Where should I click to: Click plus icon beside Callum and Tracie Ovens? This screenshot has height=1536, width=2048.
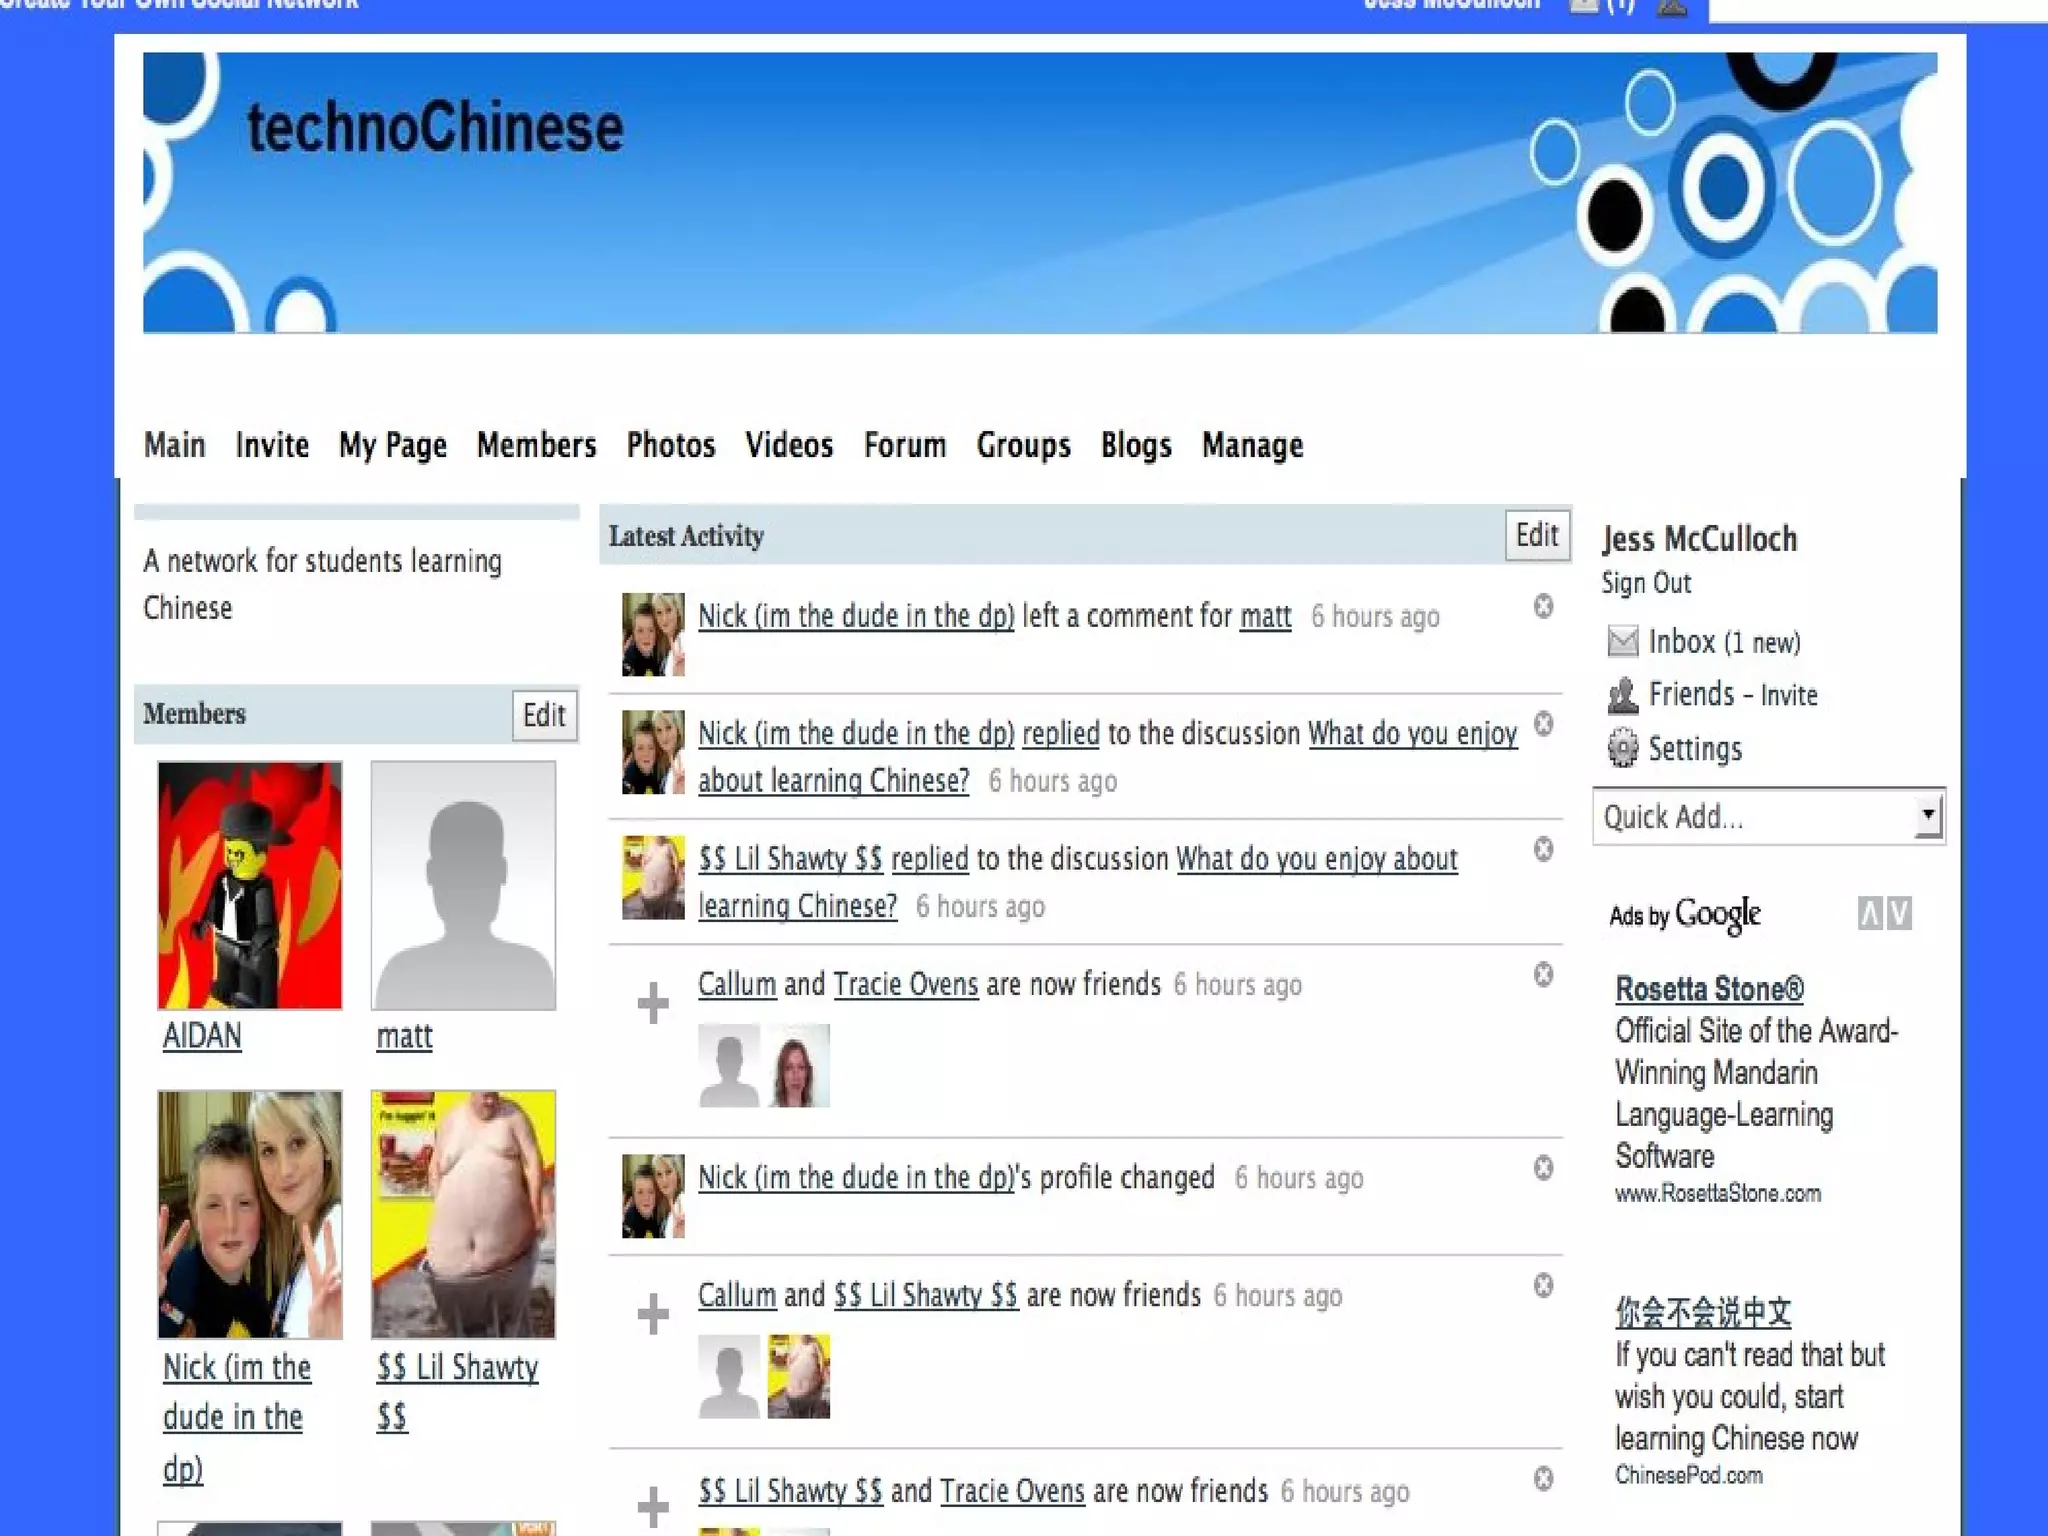pos(653,1003)
